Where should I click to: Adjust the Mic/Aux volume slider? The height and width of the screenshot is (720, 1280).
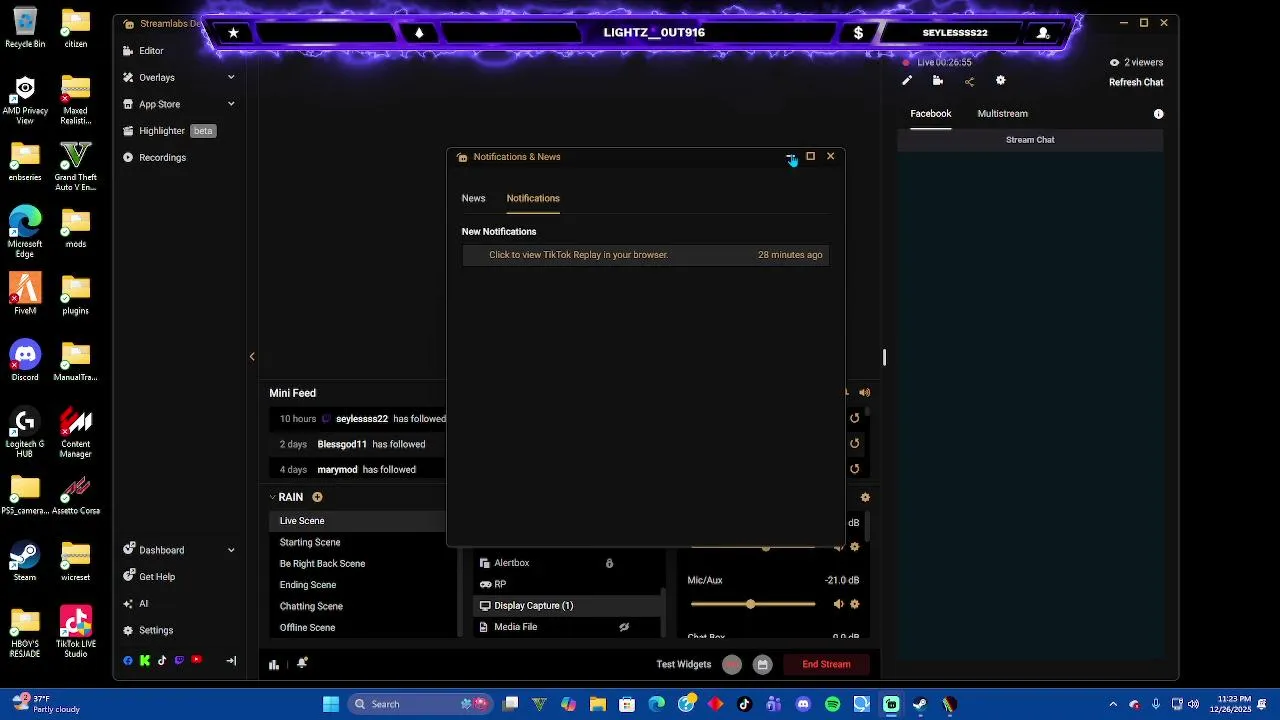click(x=753, y=604)
